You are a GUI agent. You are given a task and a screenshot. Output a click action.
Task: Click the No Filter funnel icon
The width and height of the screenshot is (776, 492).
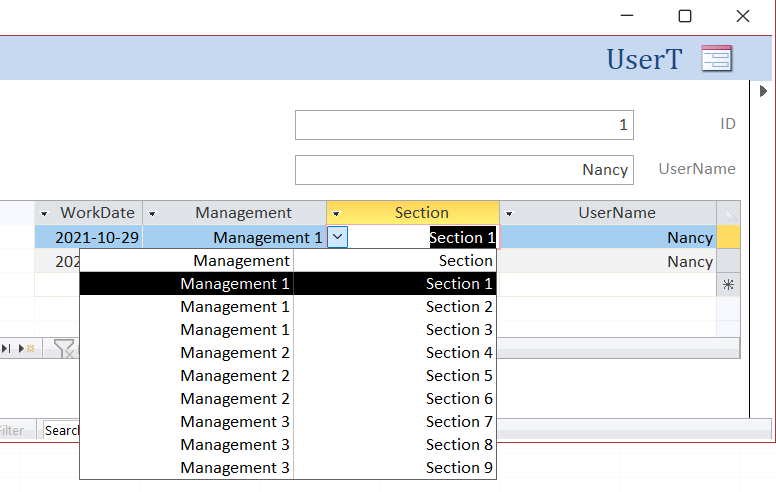point(64,348)
